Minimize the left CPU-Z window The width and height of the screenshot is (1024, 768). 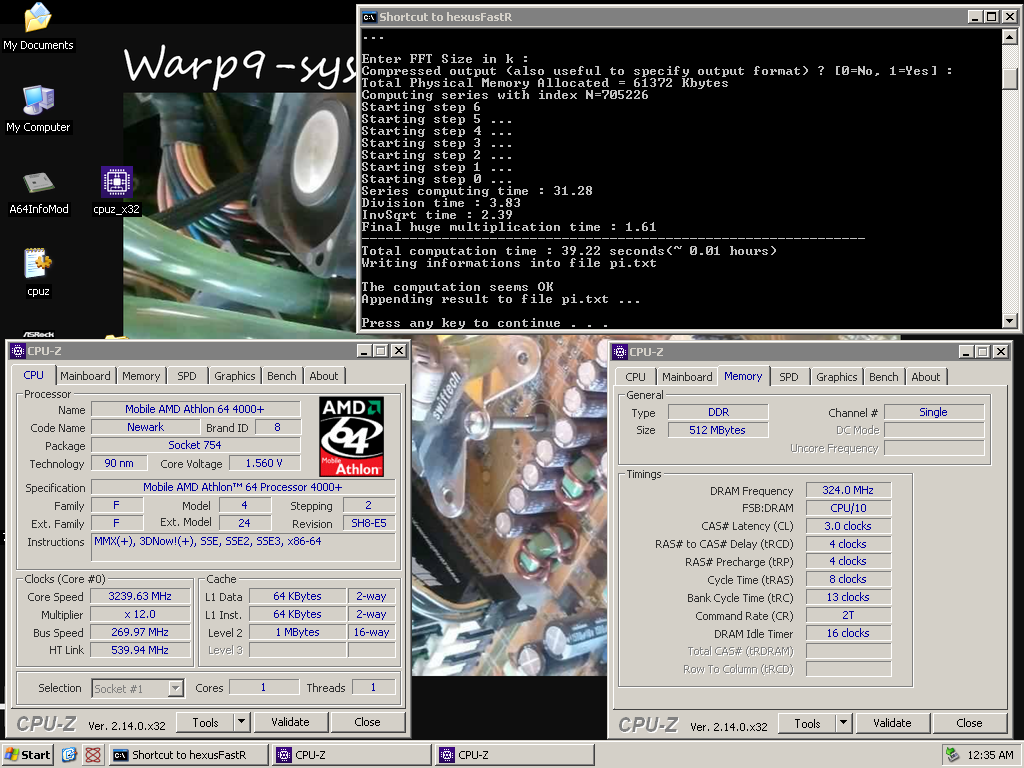365,351
